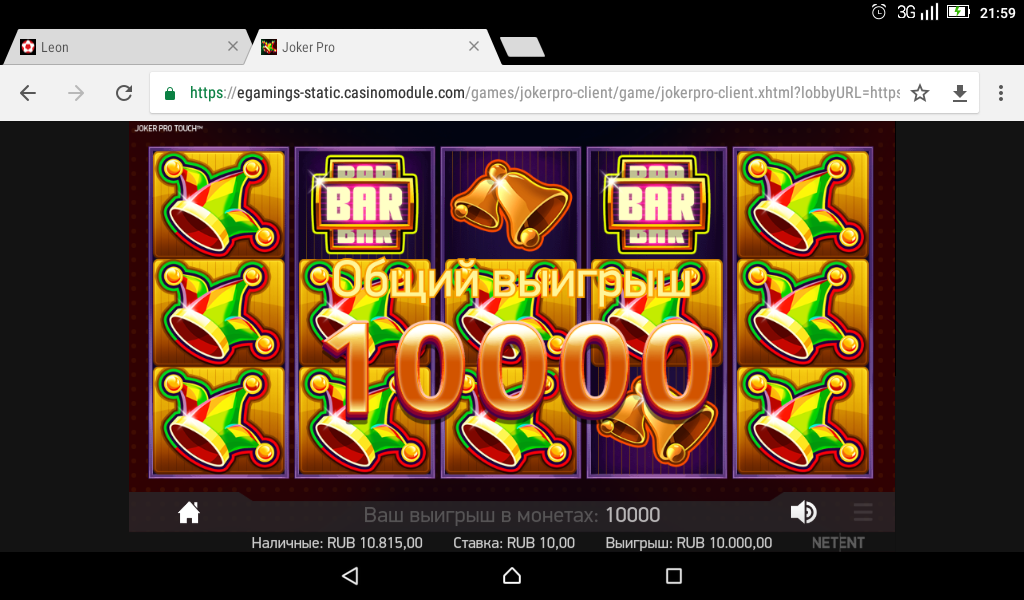Go back with the browser back arrow
Viewport: 1024px width, 600px height.
(x=28, y=93)
